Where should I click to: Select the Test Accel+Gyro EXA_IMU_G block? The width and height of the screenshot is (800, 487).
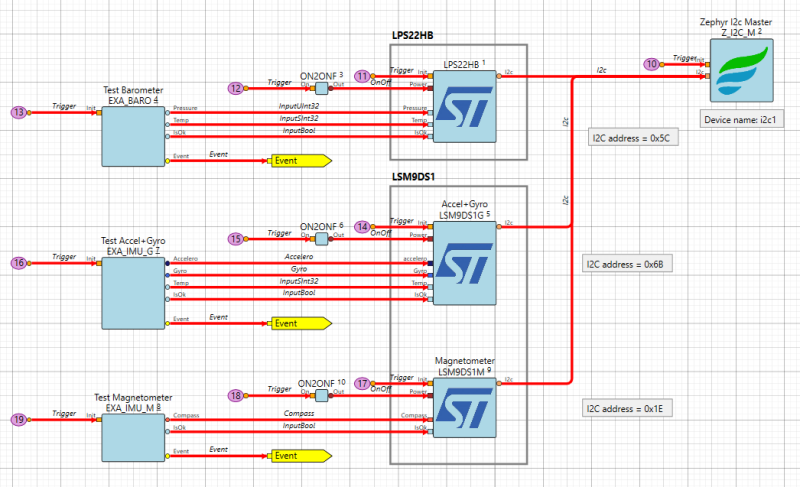point(133,293)
